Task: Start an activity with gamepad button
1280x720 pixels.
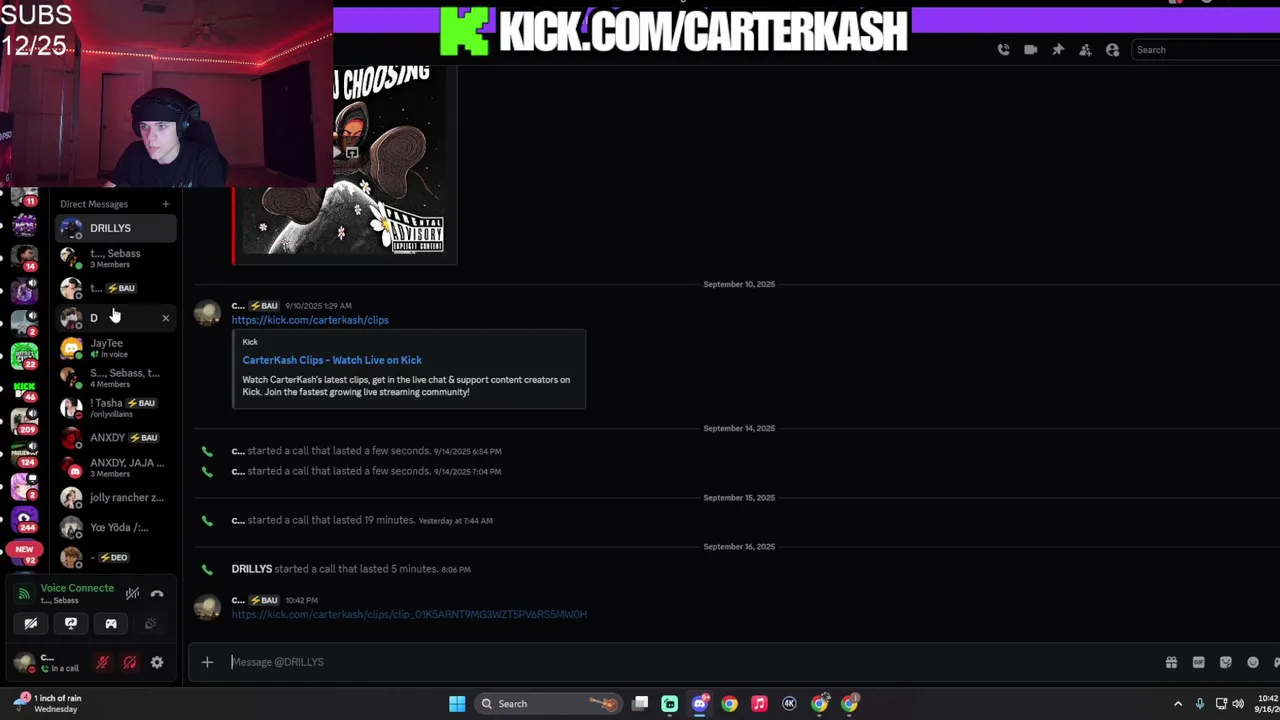Action: point(111,623)
